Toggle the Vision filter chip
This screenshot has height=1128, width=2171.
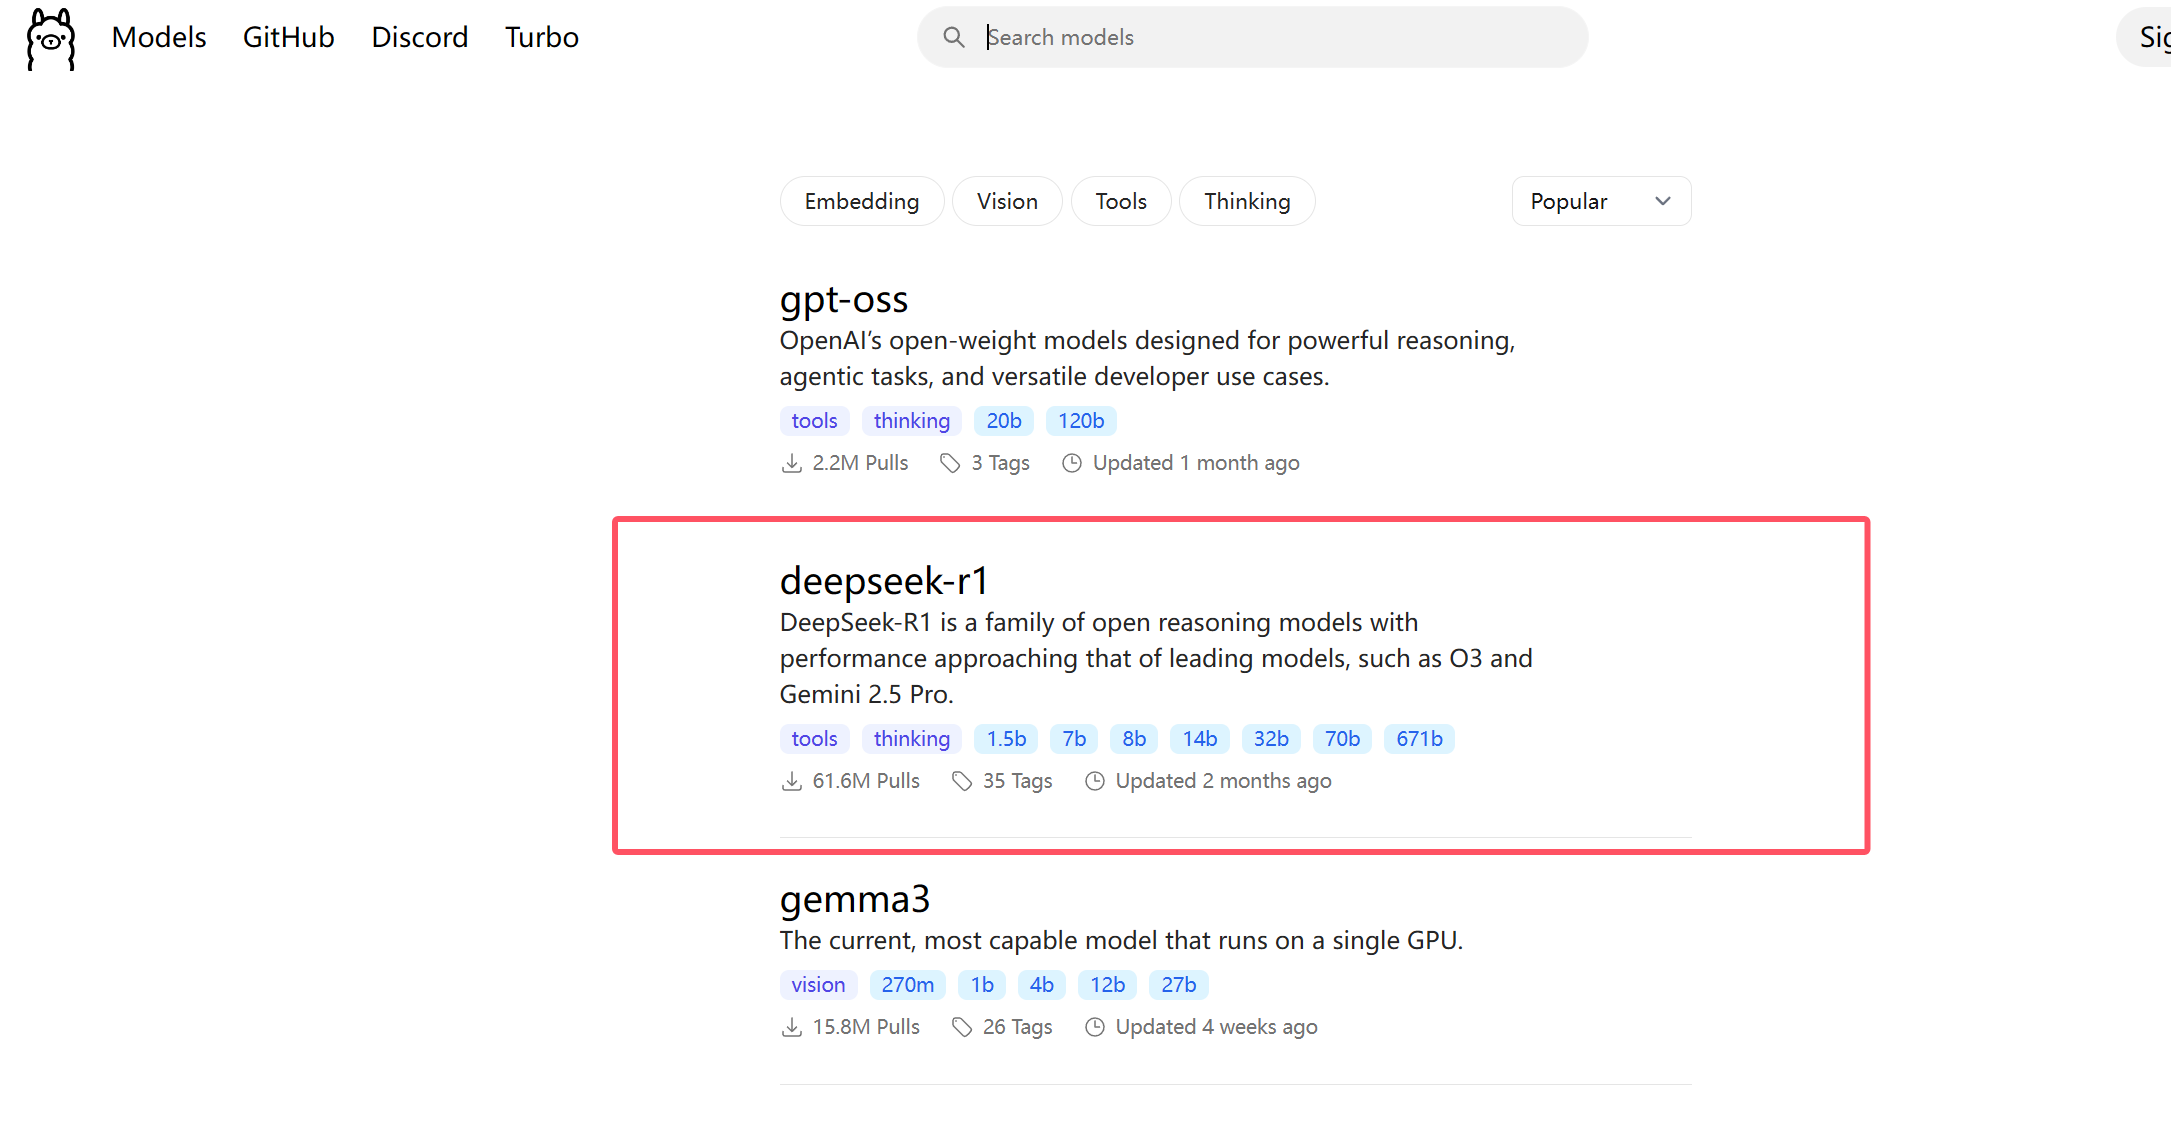click(1007, 201)
